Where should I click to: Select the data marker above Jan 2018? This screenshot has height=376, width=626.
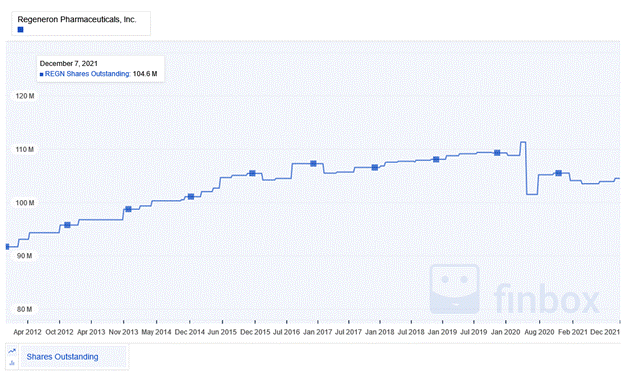pyautogui.click(x=375, y=168)
